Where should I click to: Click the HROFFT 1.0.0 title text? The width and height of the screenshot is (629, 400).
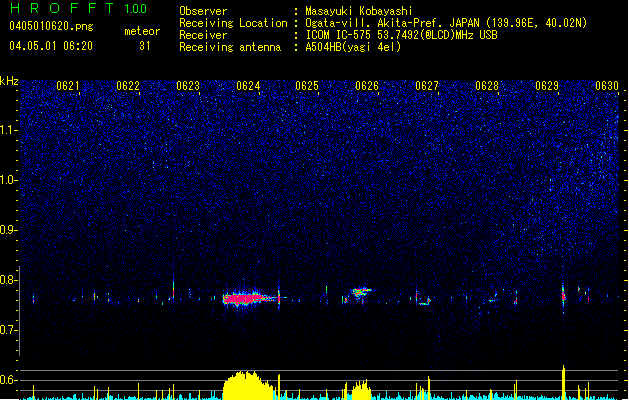tap(79, 8)
